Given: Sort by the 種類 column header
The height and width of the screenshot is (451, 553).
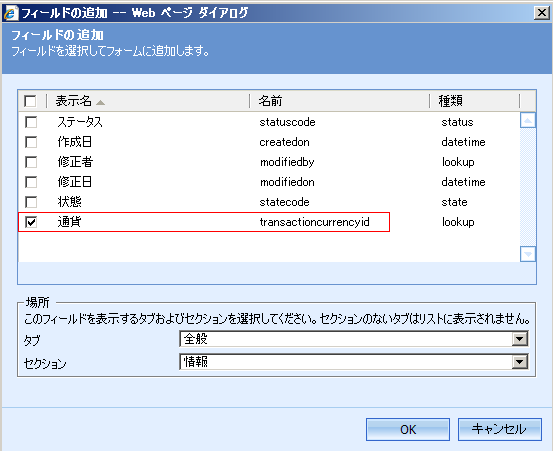Looking at the screenshot, I should click(474, 101).
